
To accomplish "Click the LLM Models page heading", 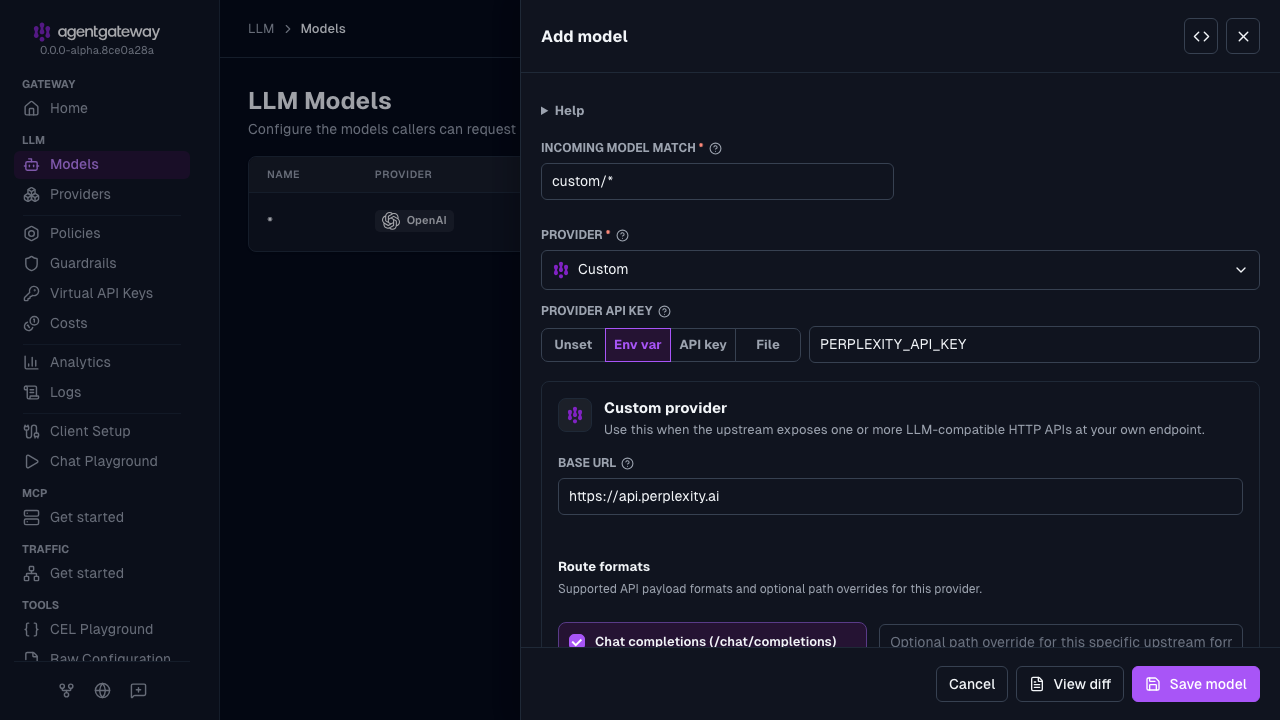I will coord(320,101).
